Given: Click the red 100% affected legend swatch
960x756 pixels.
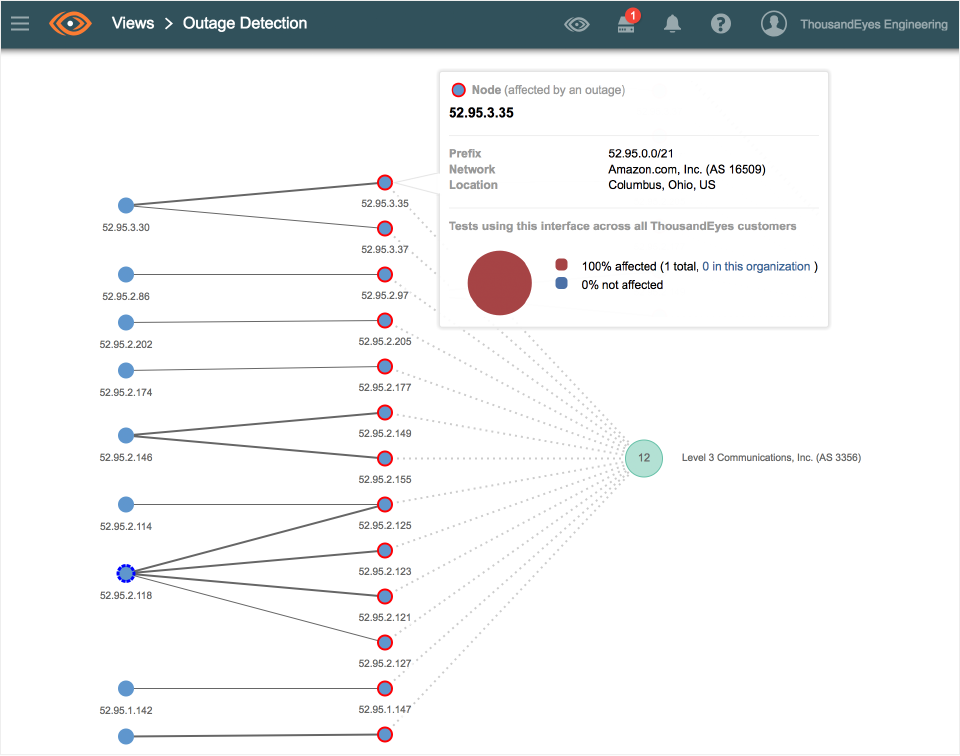Looking at the screenshot, I should pos(561,266).
